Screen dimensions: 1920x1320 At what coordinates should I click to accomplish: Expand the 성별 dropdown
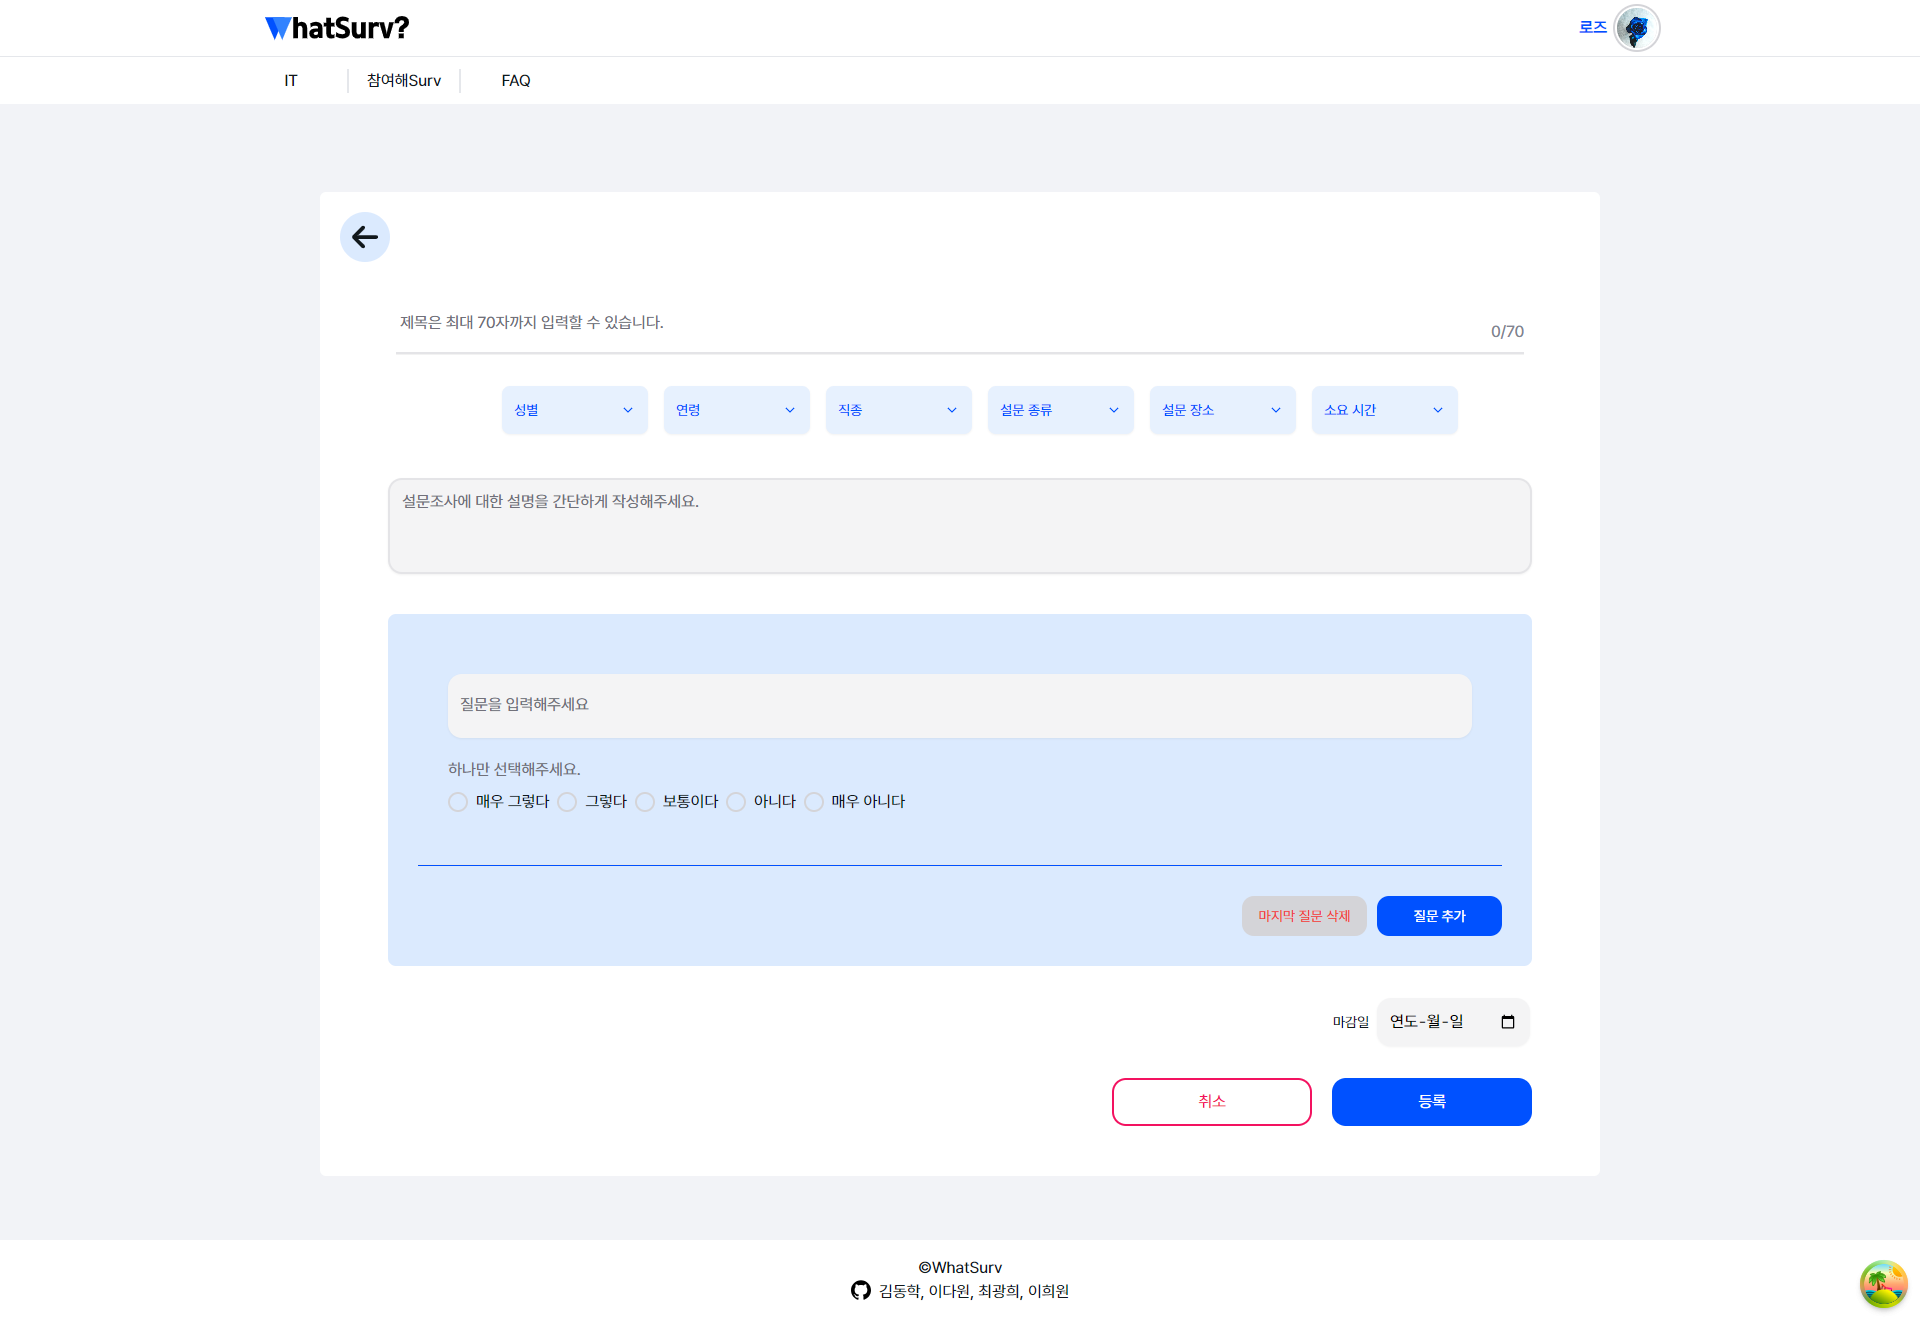click(574, 410)
